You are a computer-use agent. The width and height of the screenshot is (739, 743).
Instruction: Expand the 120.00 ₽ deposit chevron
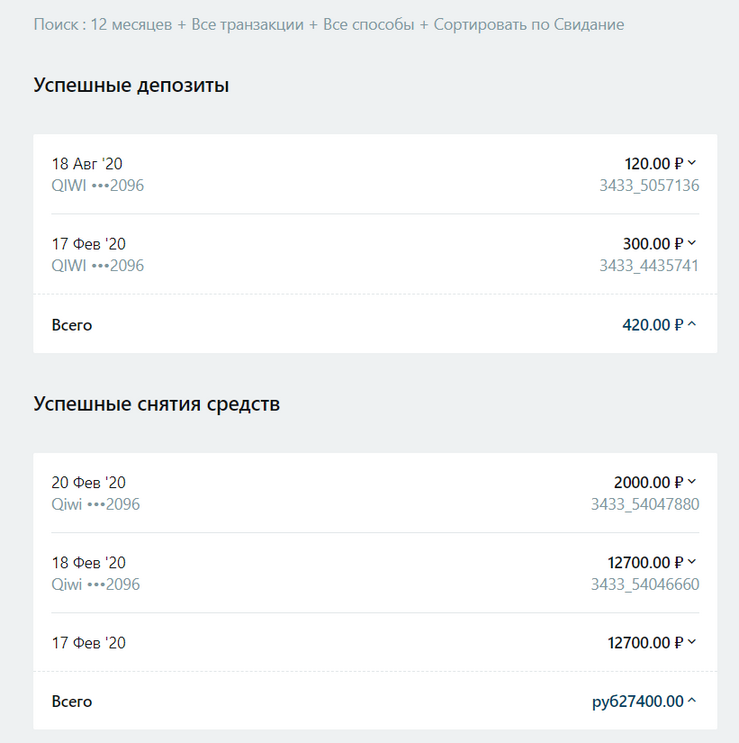pos(692,163)
